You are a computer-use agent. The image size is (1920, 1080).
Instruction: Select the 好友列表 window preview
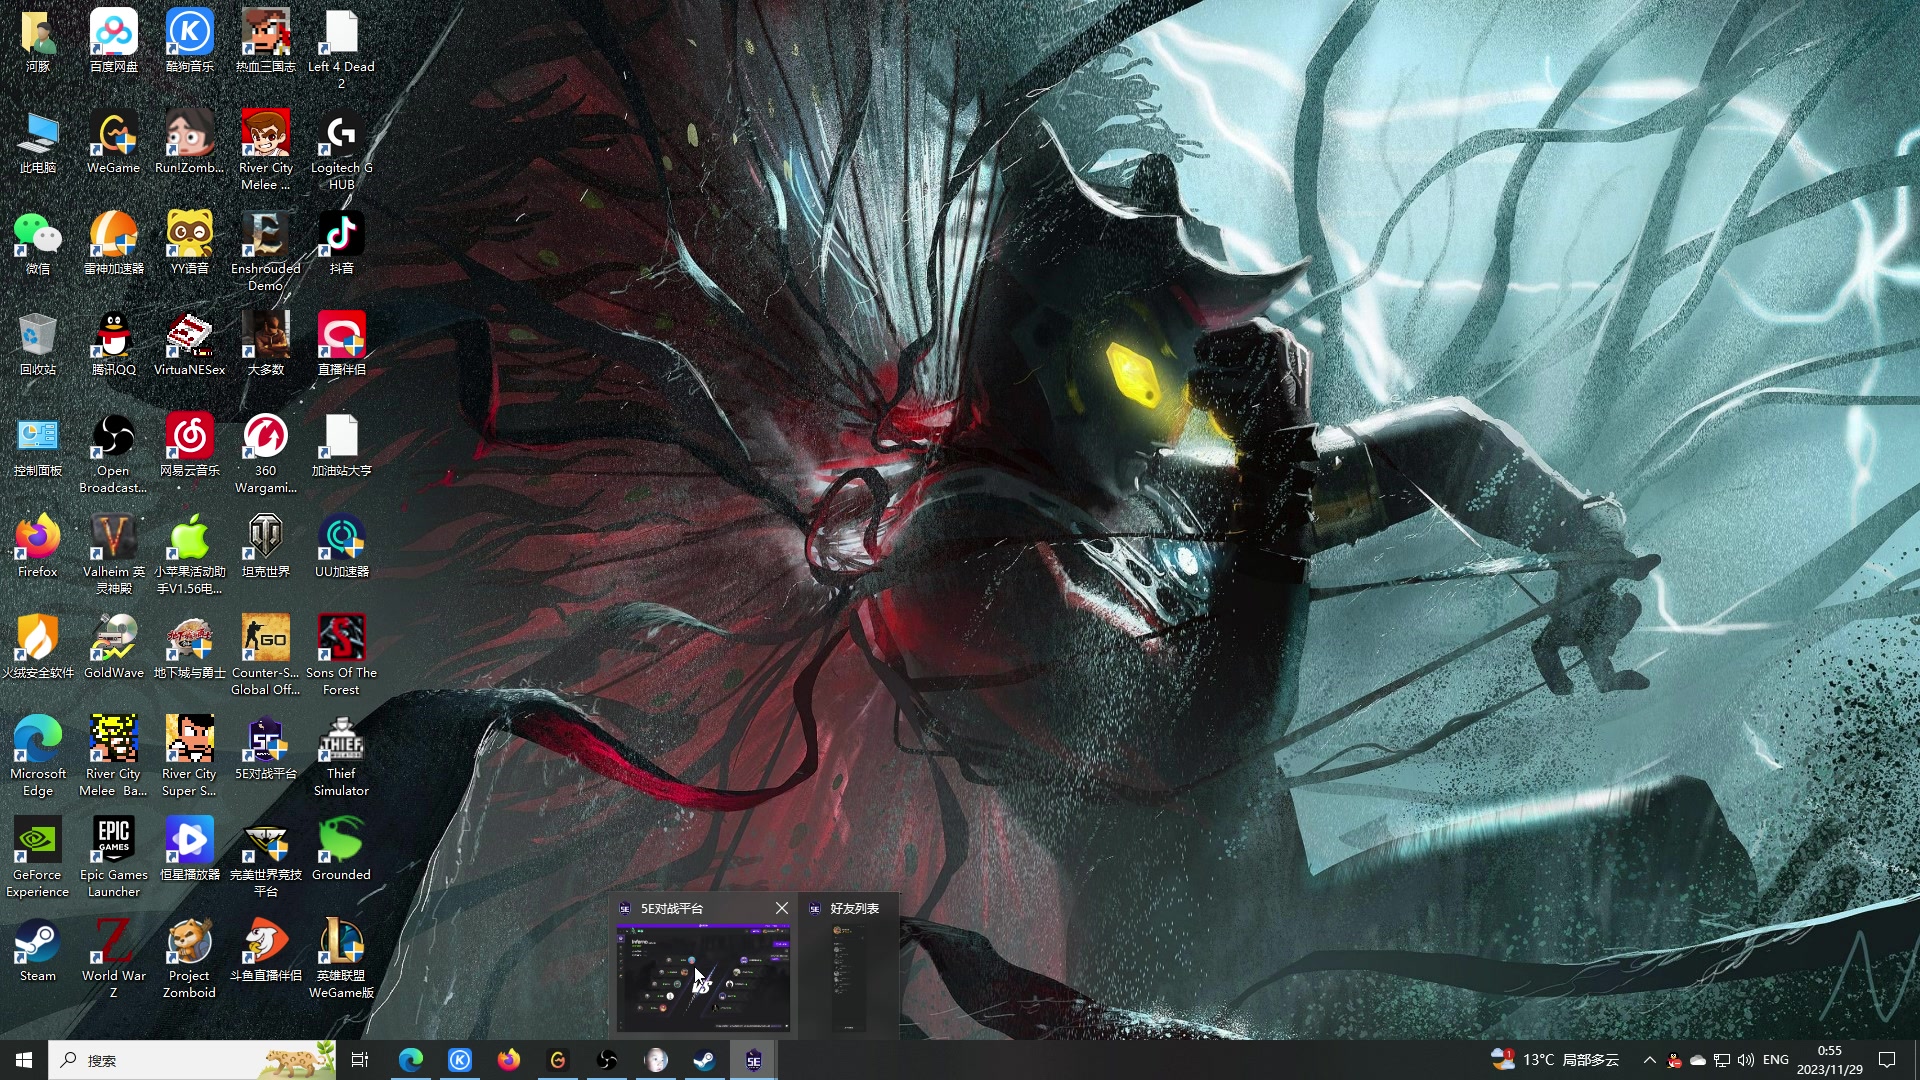849,978
